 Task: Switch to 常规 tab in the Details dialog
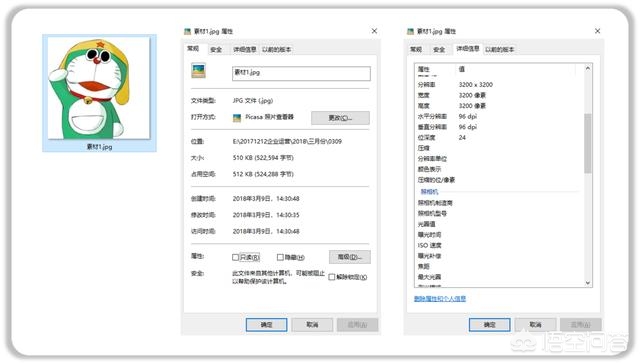[x=416, y=50]
